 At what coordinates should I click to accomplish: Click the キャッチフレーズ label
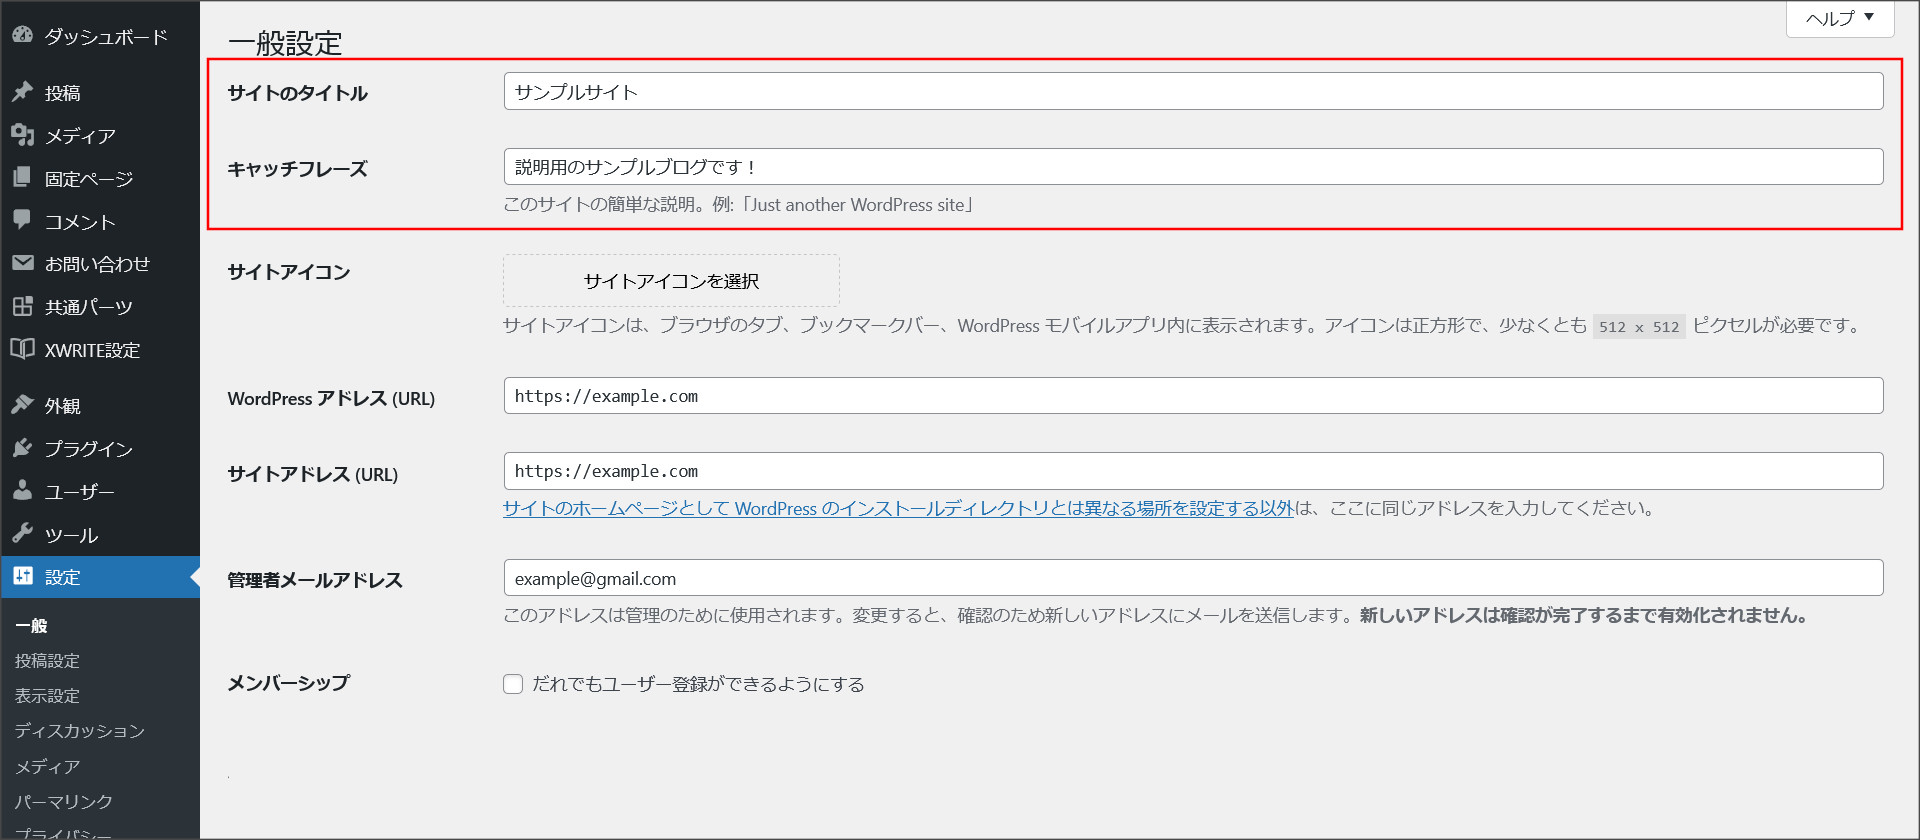point(297,169)
